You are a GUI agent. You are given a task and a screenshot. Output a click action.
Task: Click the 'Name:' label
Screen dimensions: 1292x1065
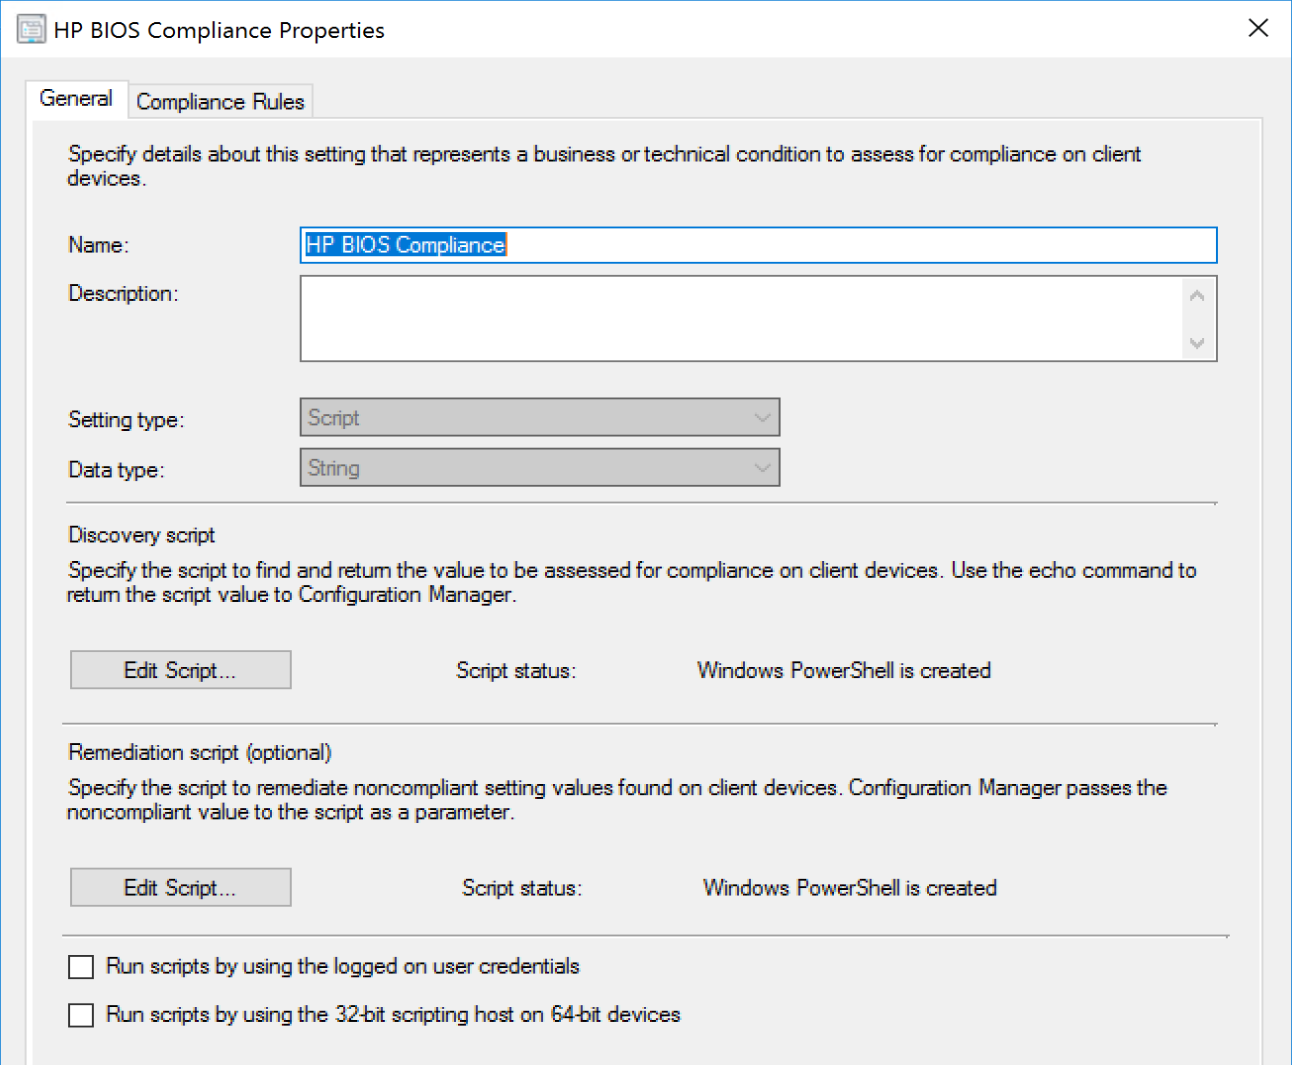pos(98,246)
